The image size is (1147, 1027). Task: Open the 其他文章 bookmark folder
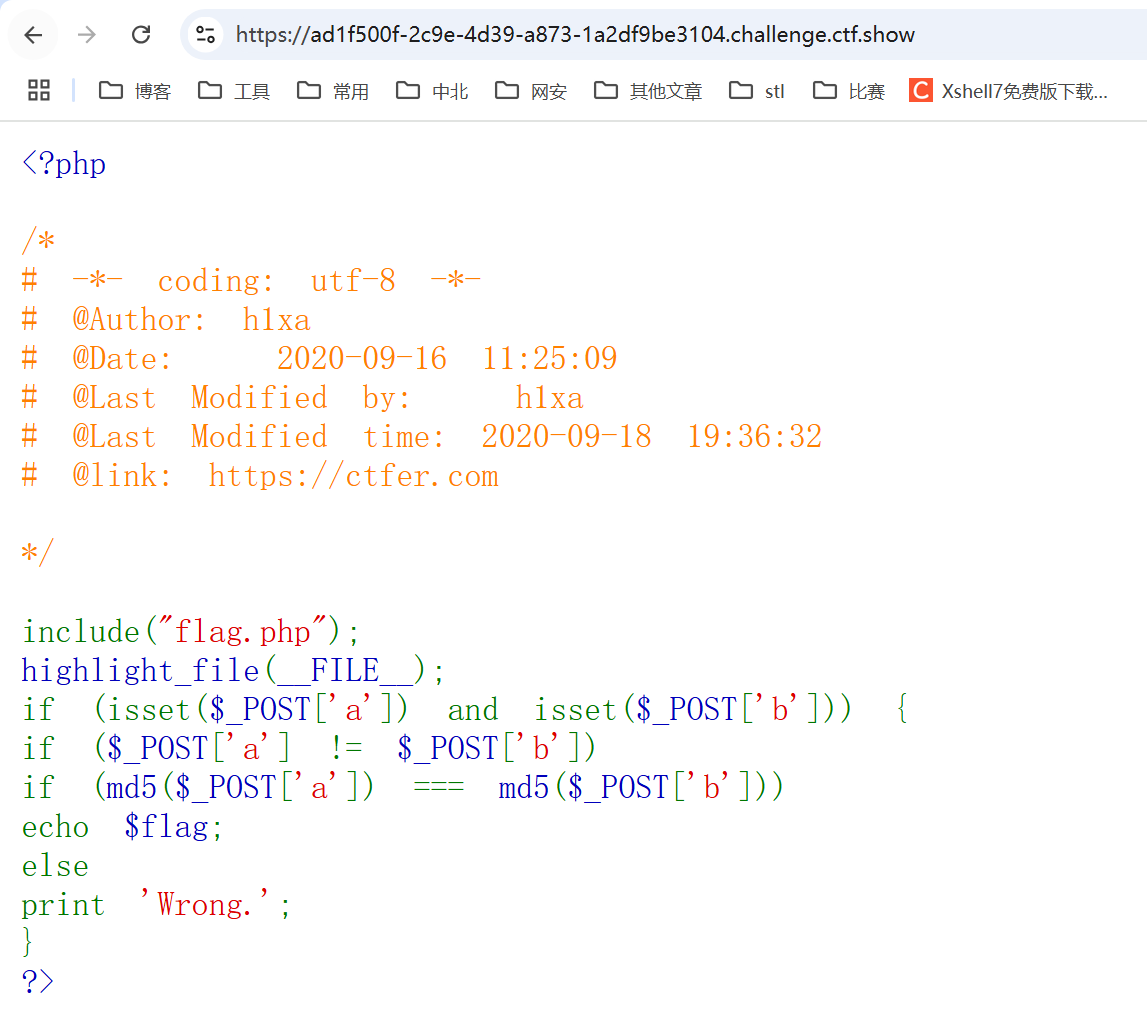coord(648,91)
